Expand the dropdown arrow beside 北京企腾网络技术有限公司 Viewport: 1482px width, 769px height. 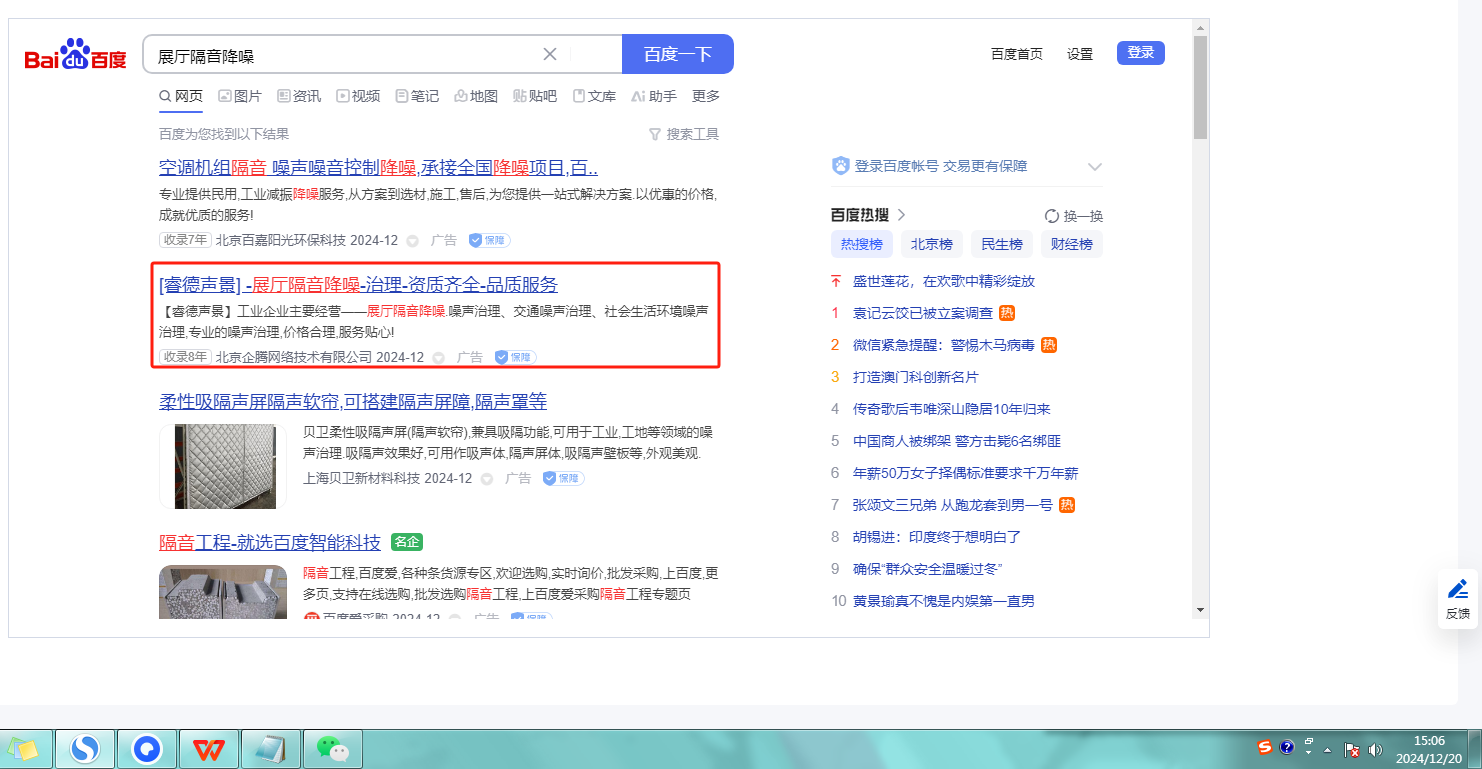(441, 358)
